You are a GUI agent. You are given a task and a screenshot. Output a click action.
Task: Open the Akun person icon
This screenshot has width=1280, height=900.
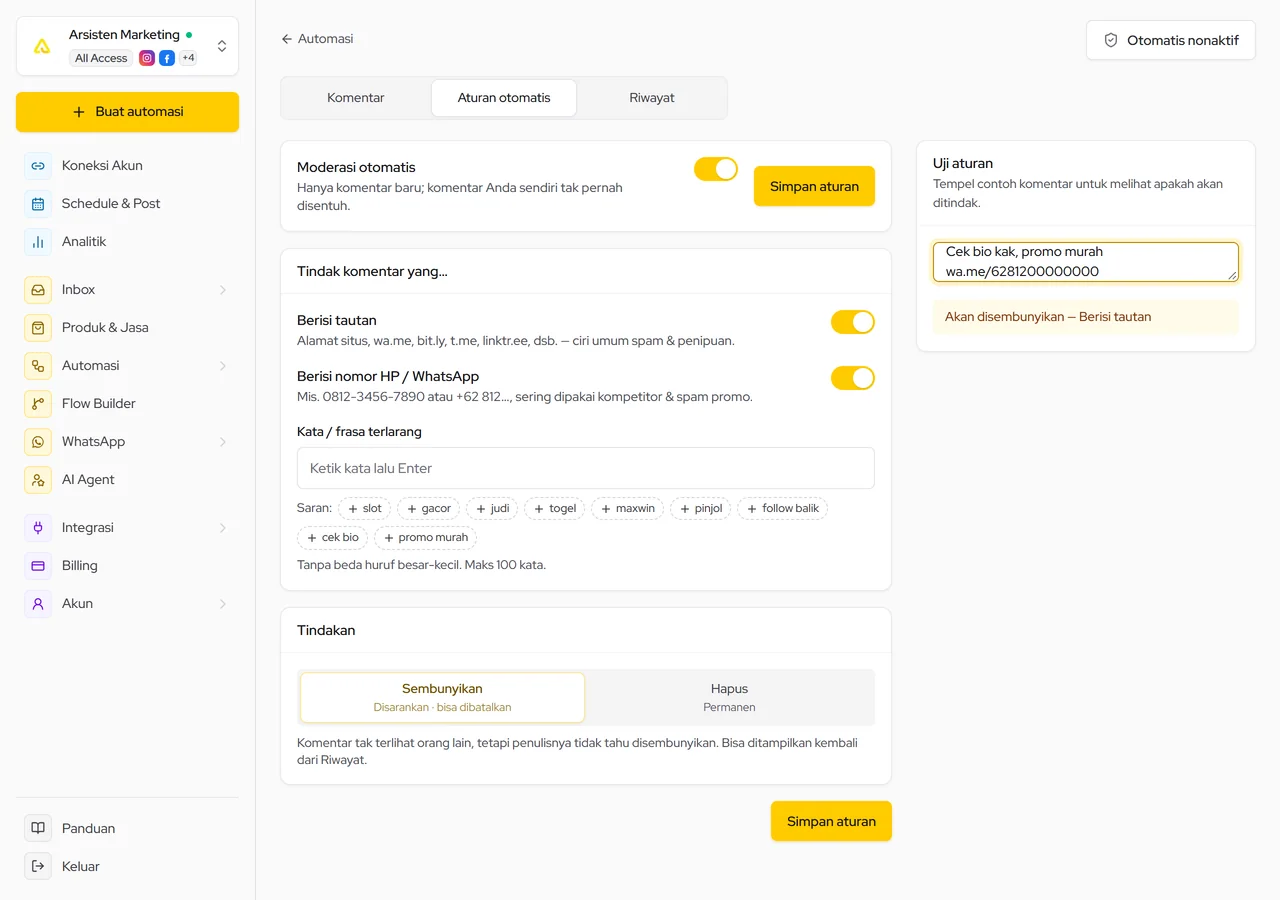pos(38,604)
